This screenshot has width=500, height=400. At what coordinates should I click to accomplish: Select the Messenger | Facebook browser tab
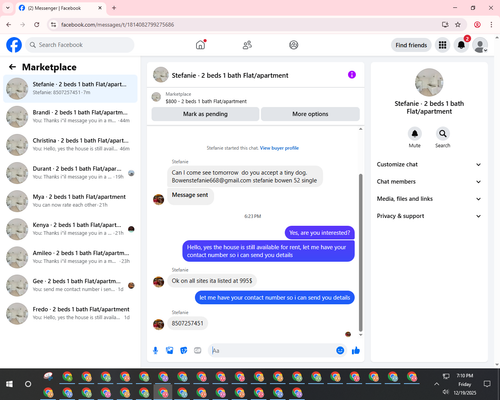(x=61, y=8)
